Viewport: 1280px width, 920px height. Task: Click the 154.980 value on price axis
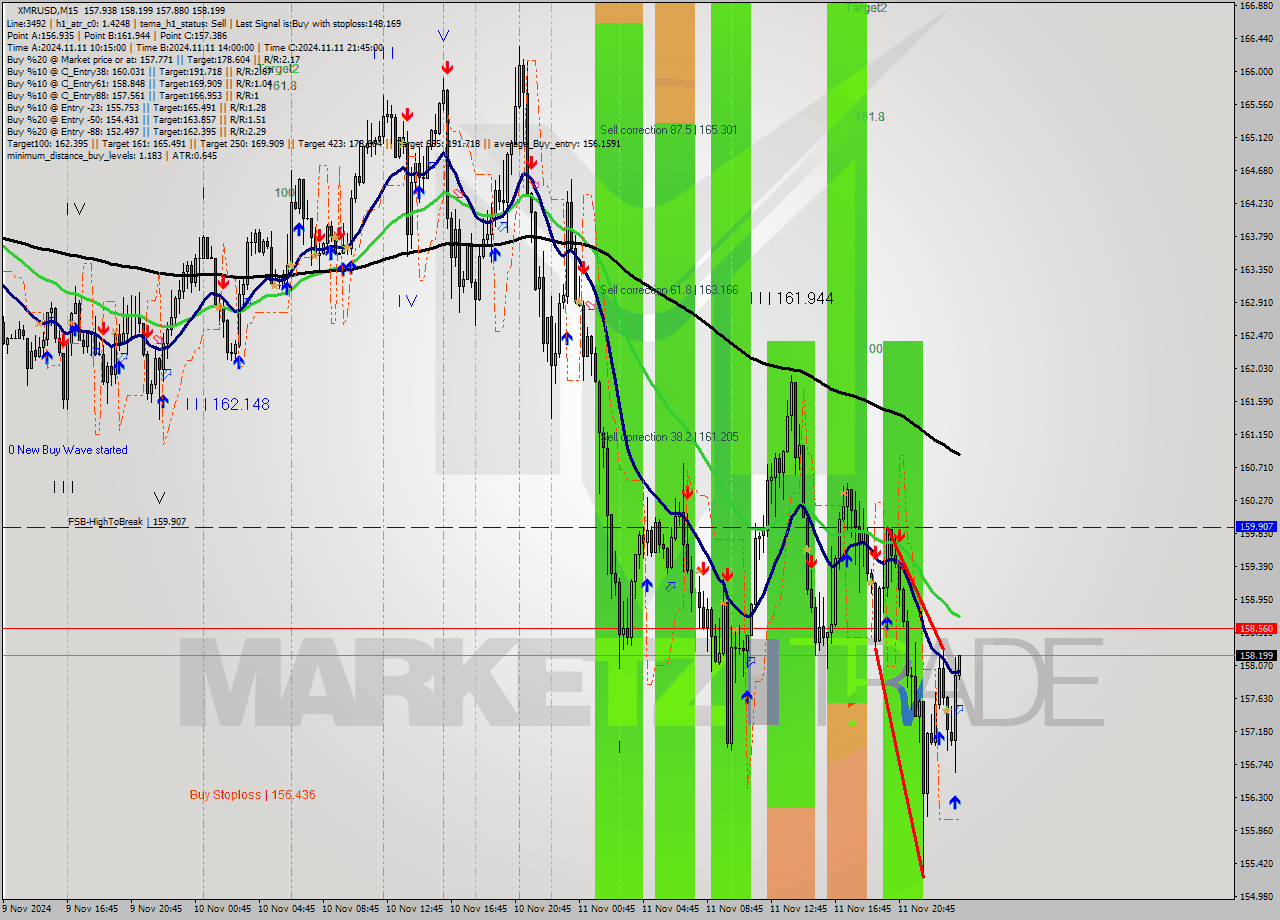point(1256,896)
